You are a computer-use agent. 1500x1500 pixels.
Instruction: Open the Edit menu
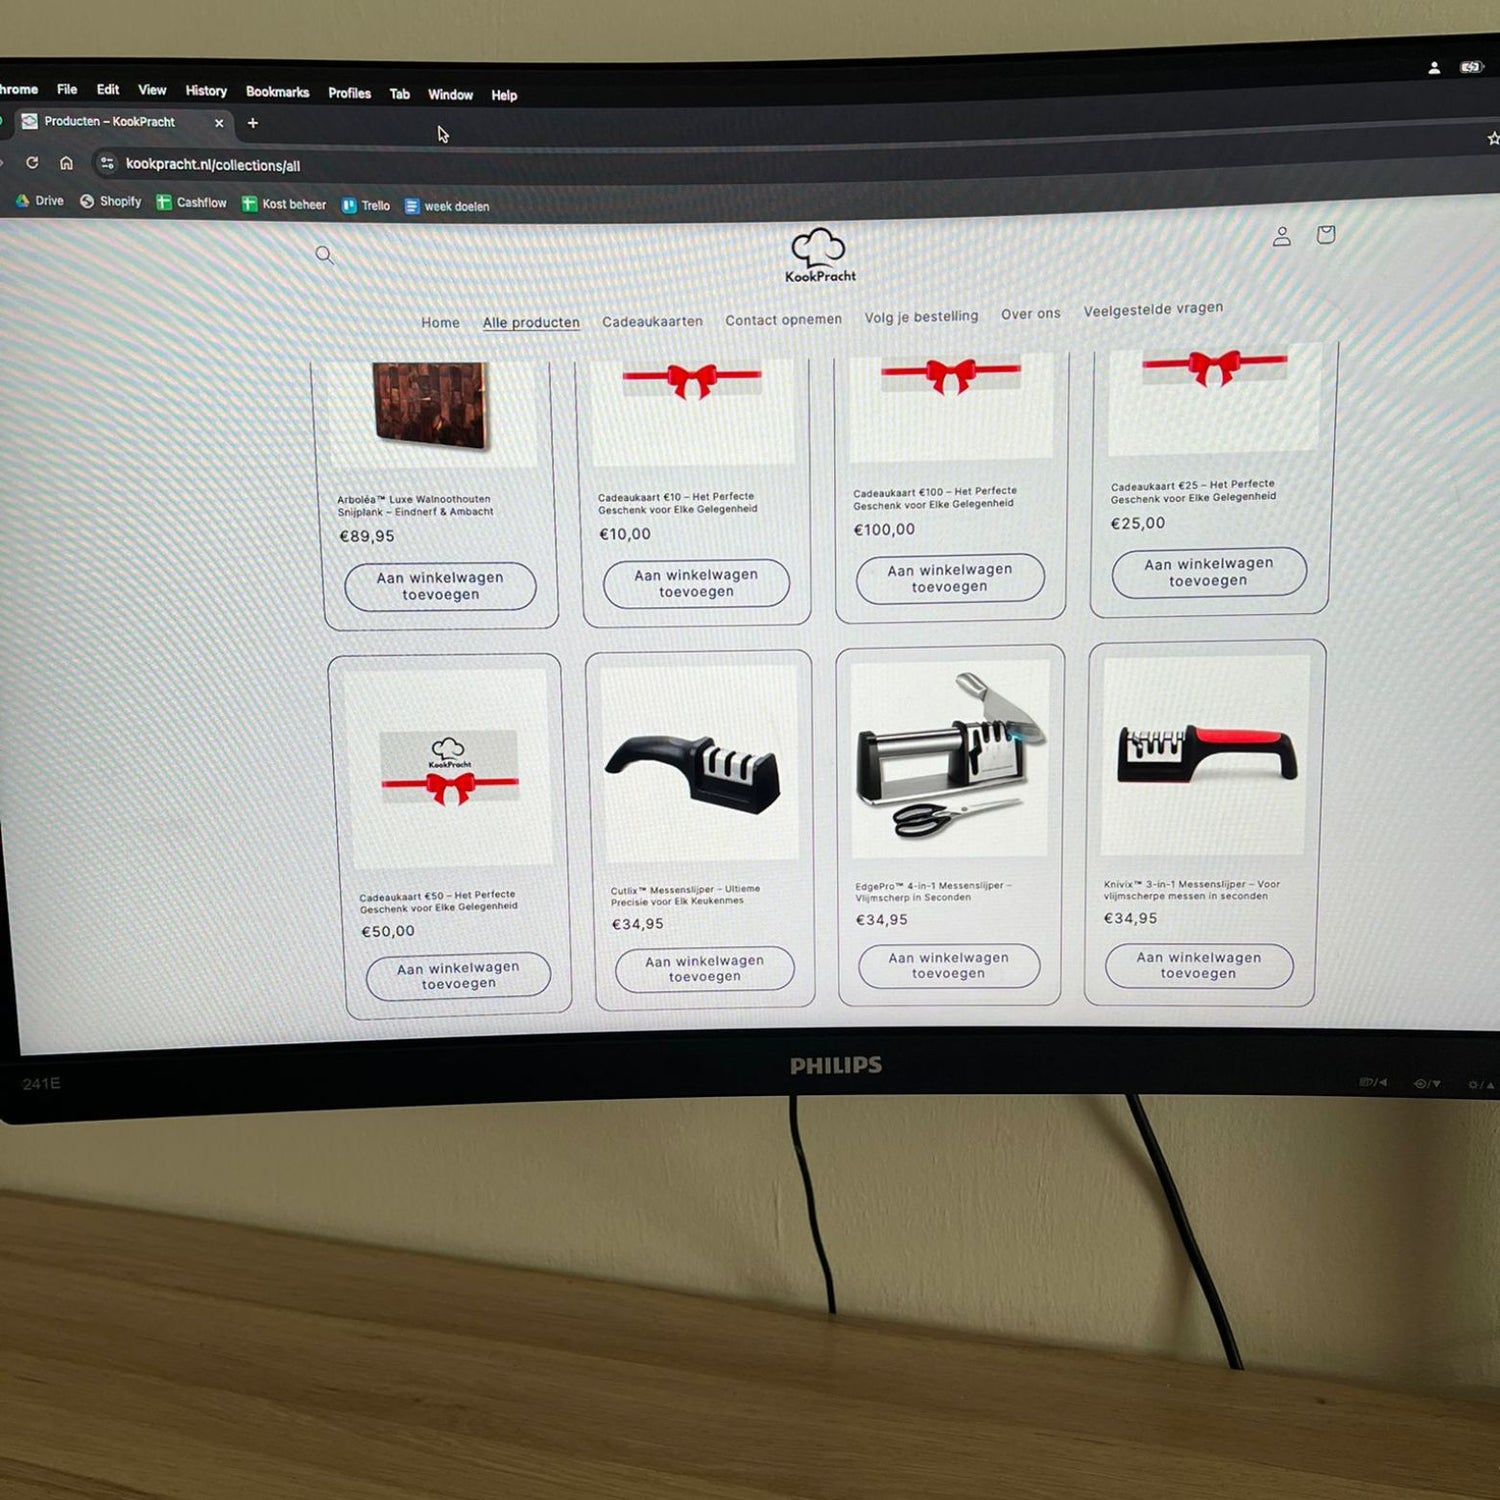click(108, 89)
